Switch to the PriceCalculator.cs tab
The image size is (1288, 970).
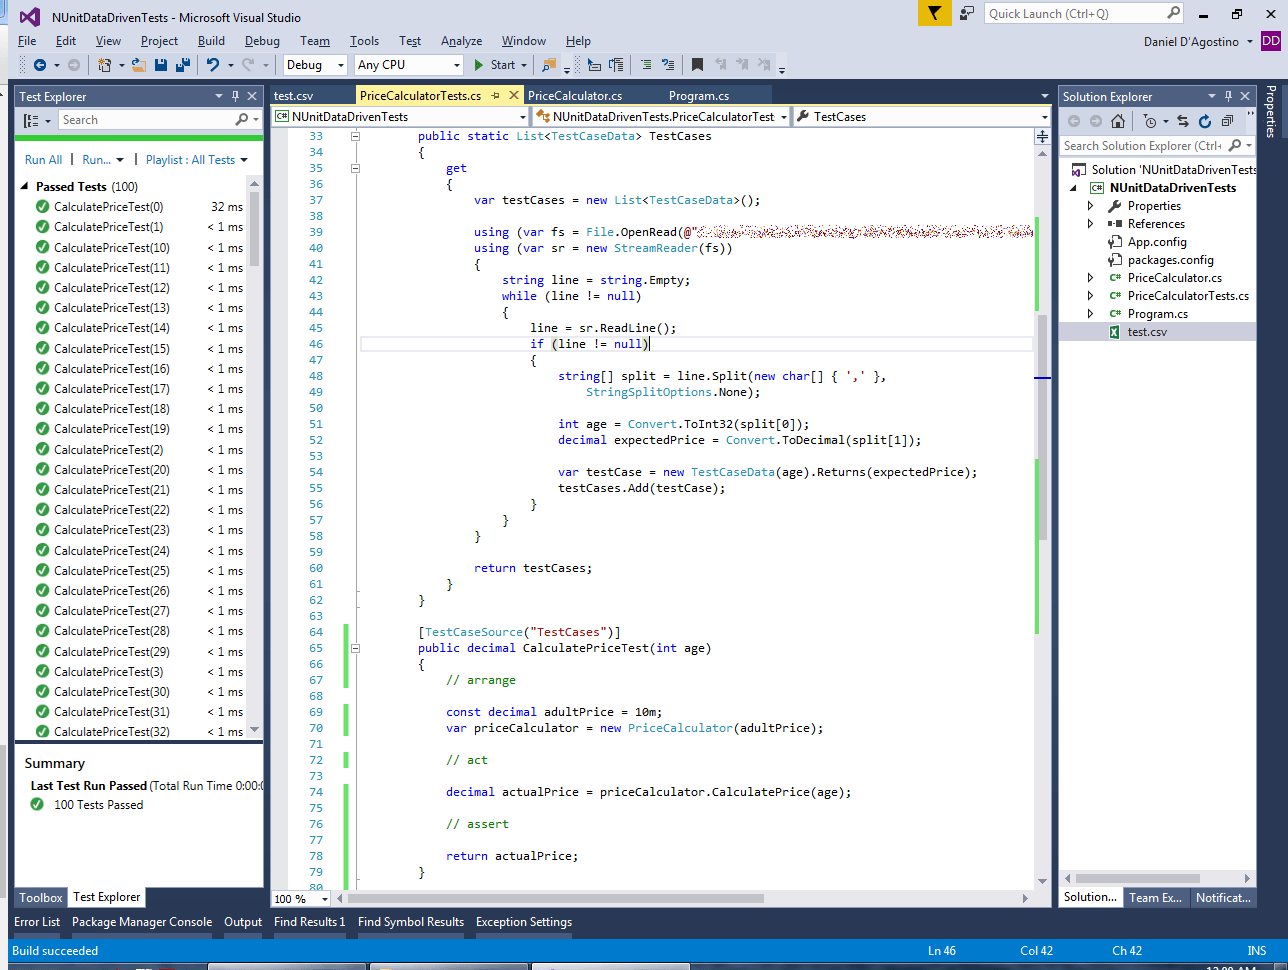(575, 96)
